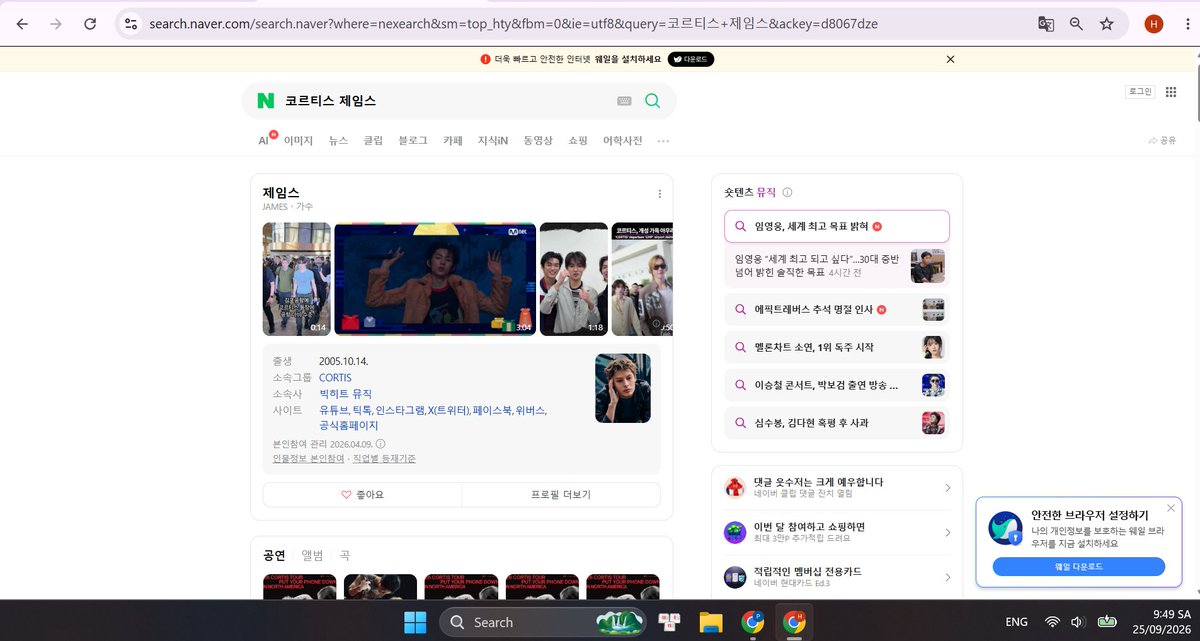Click the info icon next to 숏텐츠 뮤직

787,192
